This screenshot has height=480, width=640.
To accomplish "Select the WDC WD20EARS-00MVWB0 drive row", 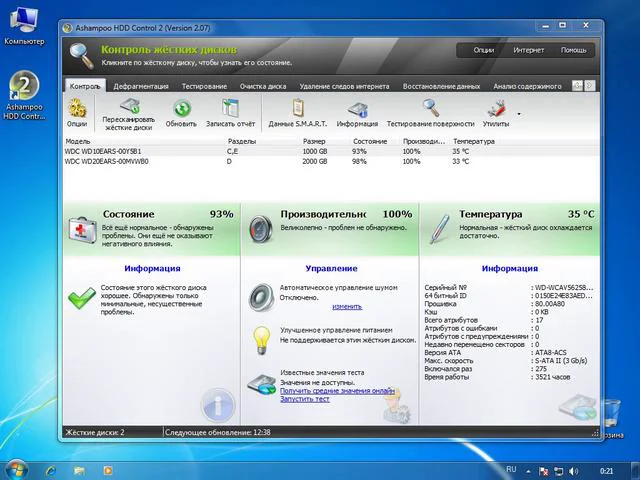I will tap(331, 162).
